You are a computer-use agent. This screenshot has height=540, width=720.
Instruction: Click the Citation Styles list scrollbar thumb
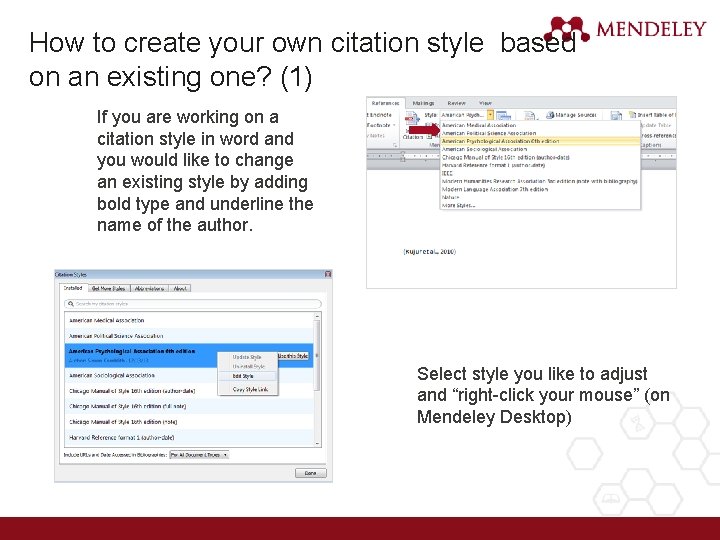[317, 355]
